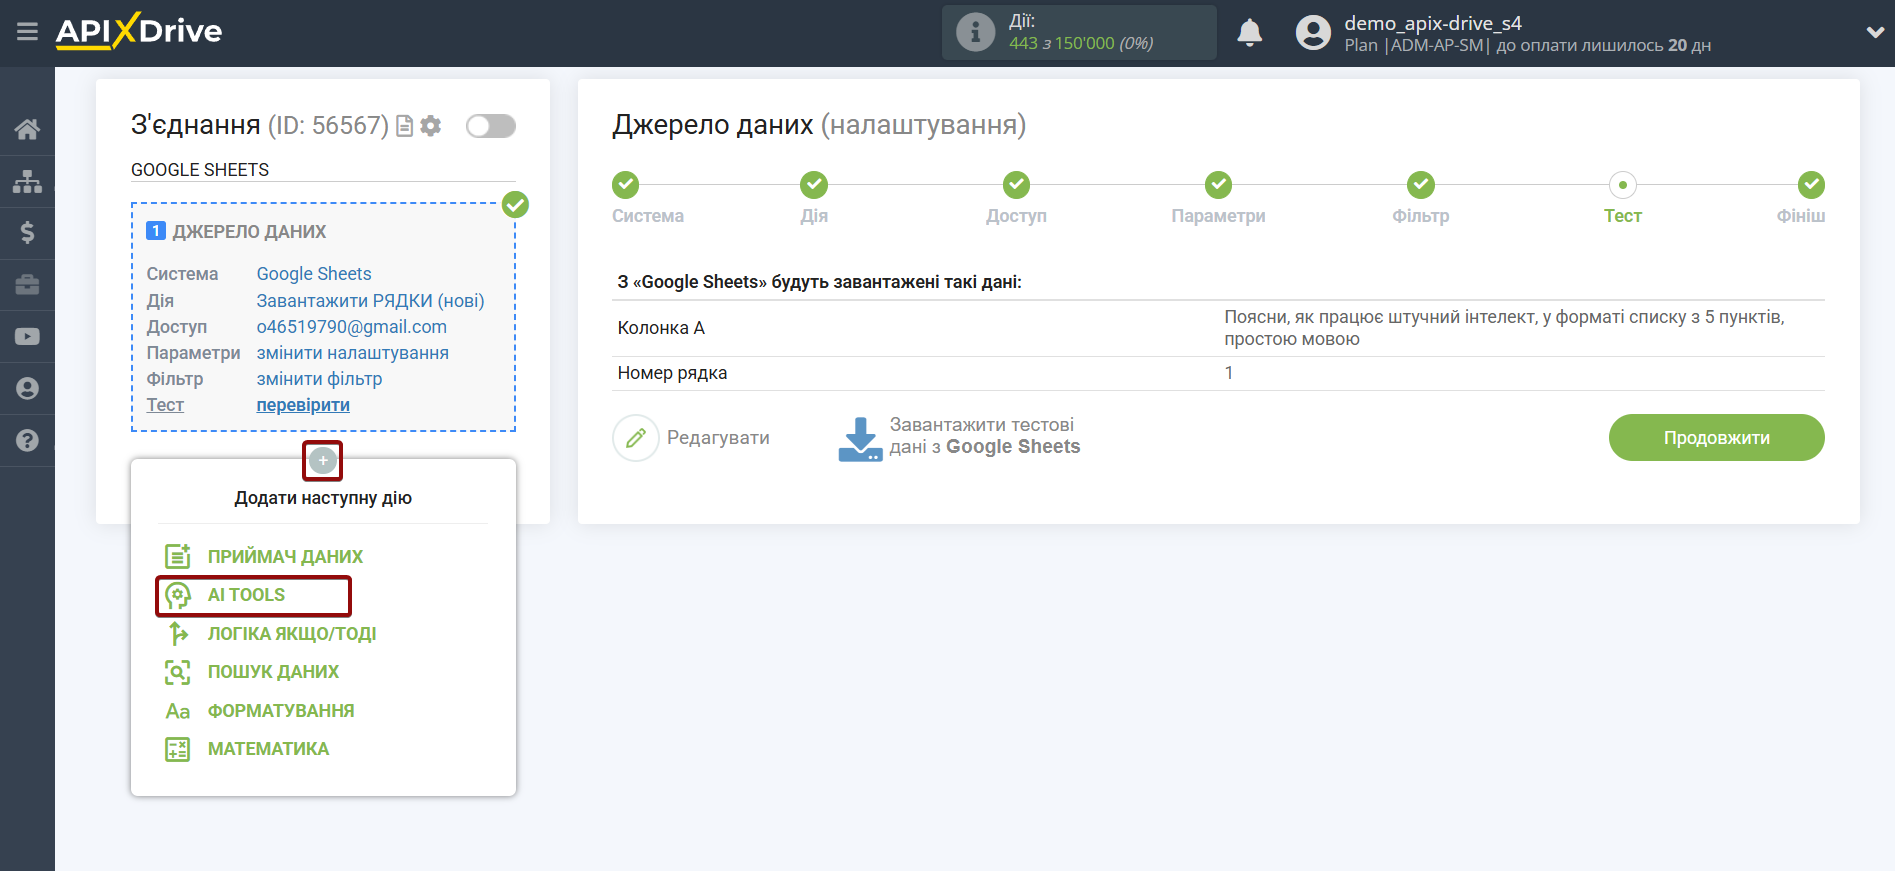Viewport: 1895px width, 871px height.
Task: Open the YouTube video icon in sidebar
Action: pyautogui.click(x=27, y=337)
